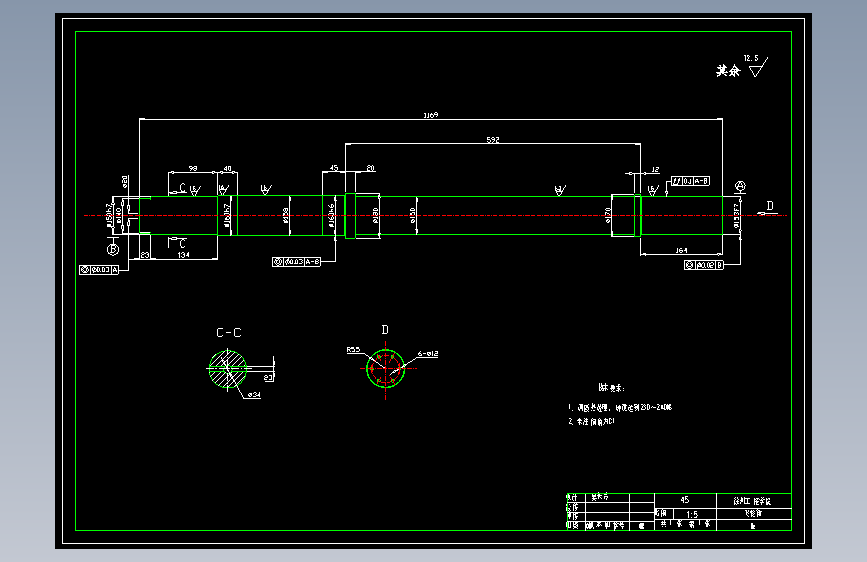Select technical requirement line 2 text
Viewport: 867px width, 562px height.
(591, 422)
